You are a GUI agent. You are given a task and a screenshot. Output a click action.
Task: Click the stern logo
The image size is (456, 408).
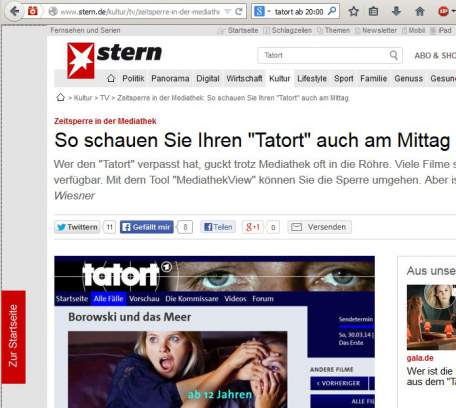click(114, 60)
